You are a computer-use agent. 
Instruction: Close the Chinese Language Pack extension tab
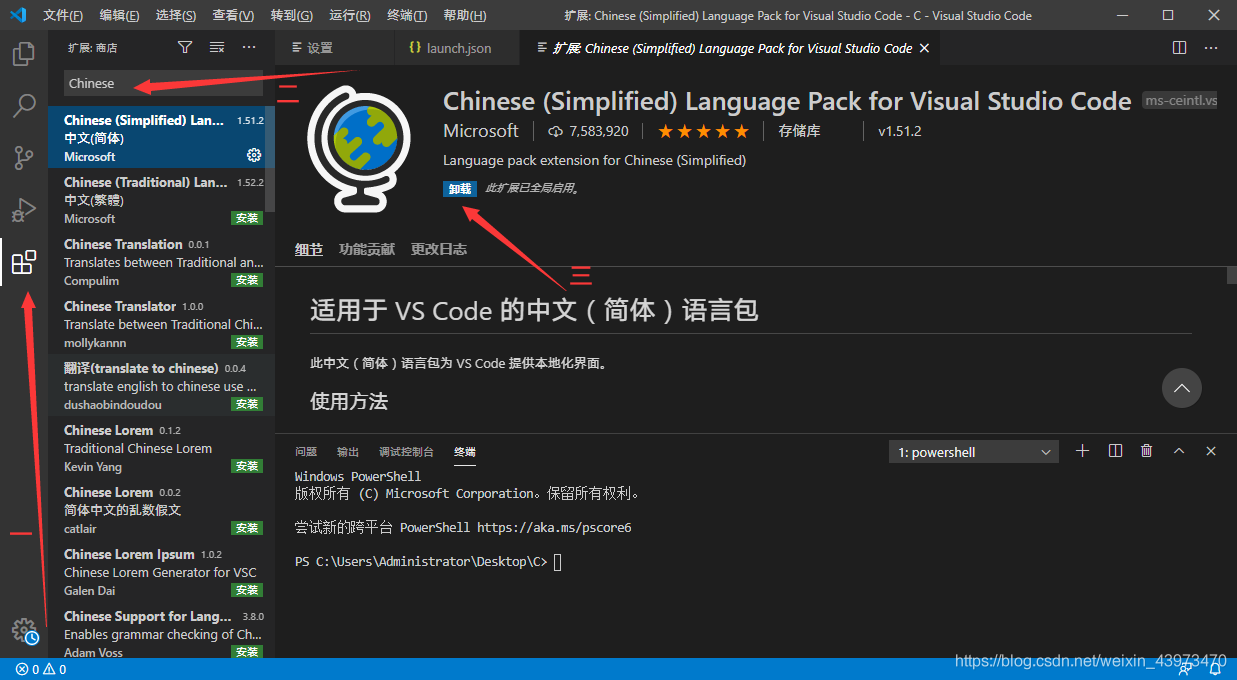[924, 48]
